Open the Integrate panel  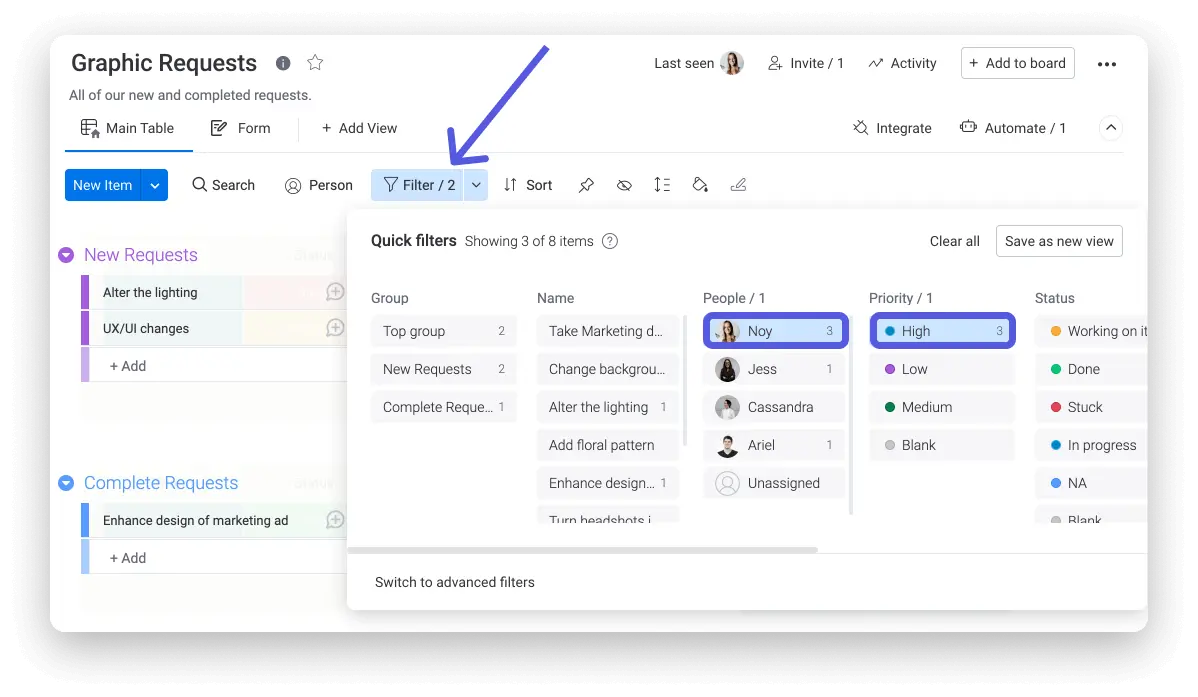(x=891, y=128)
